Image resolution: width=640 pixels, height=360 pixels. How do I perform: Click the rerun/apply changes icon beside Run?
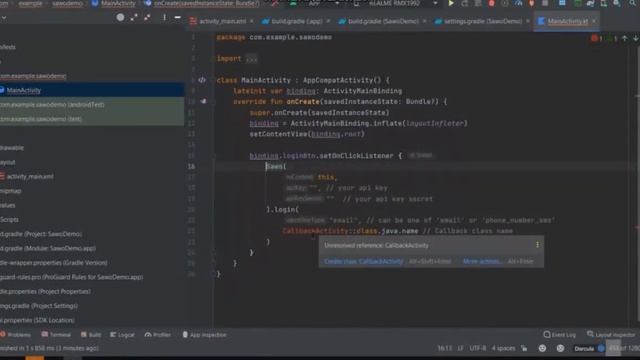click(464, 4)
